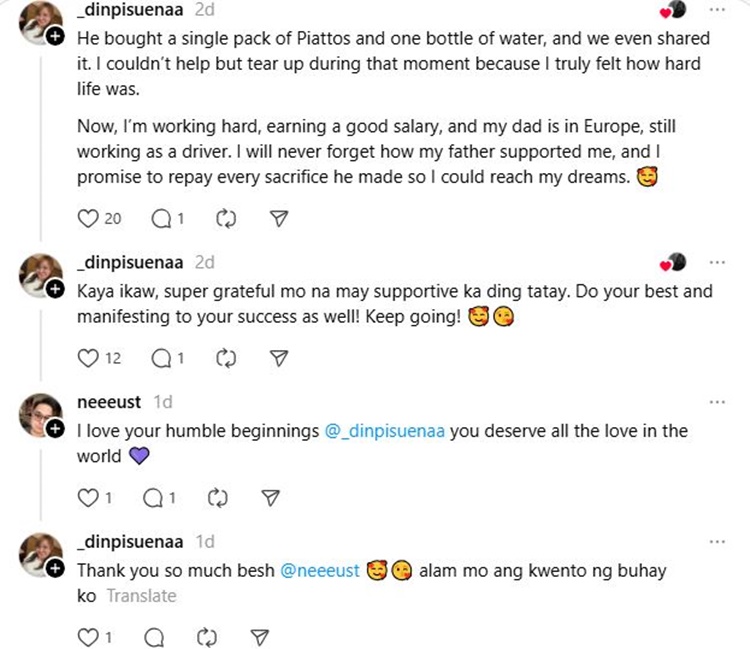Like the 'Thank you so much besh' reply
Screen dimensions: 750x649
point(90,636)
